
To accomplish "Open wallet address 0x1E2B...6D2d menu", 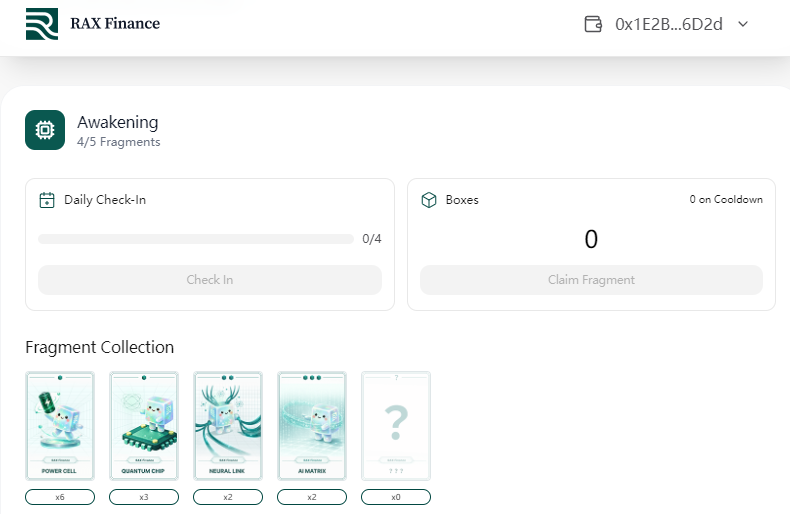I will coord(669,24).
